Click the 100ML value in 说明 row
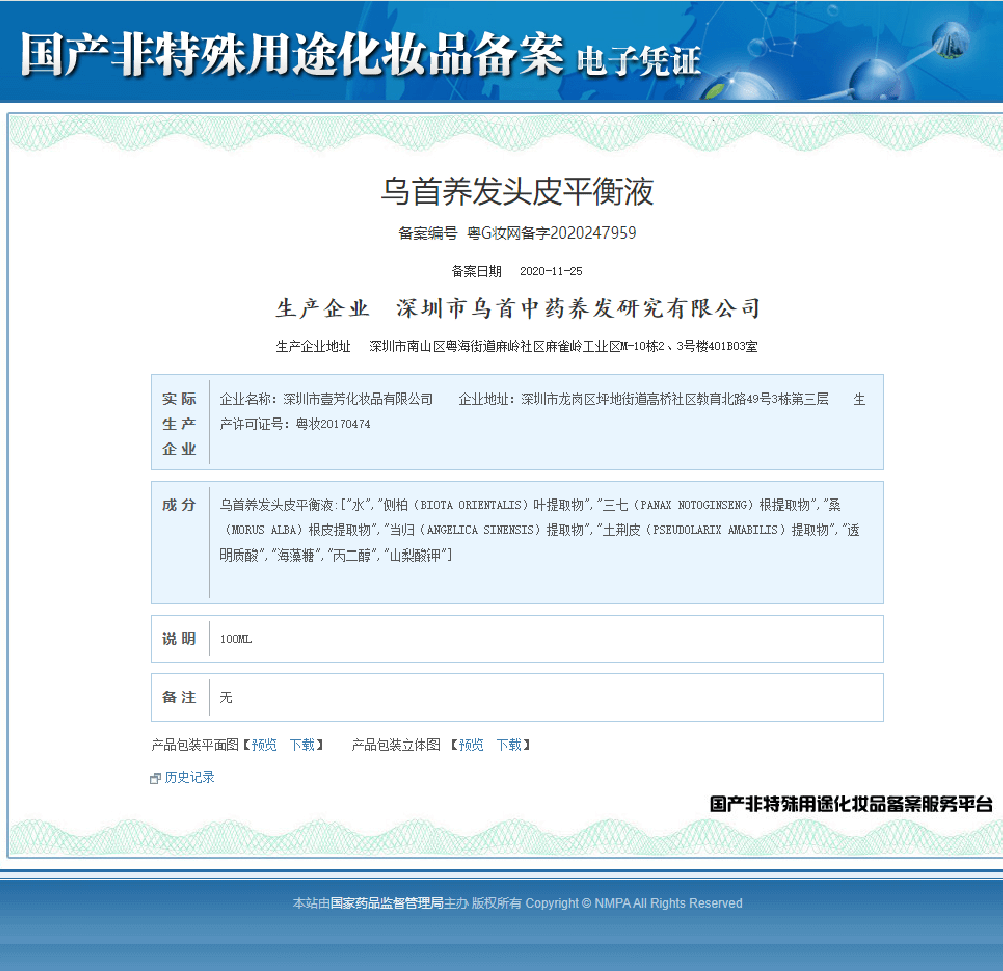The width and height of the screenshot is (1003, 971). (x=235, y=639)
